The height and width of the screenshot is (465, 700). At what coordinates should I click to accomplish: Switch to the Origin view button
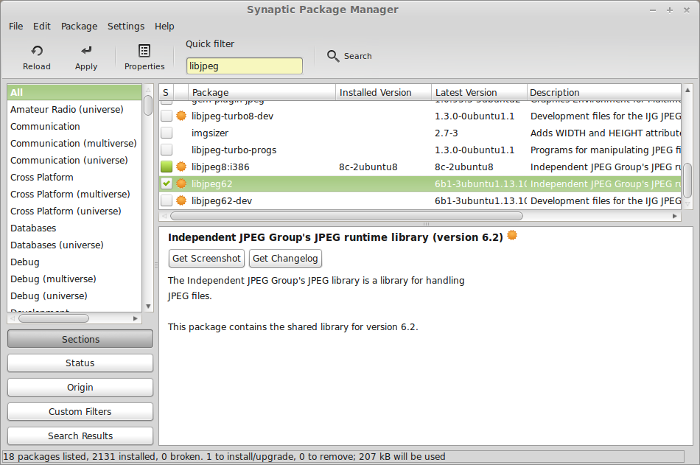point(80,387)
